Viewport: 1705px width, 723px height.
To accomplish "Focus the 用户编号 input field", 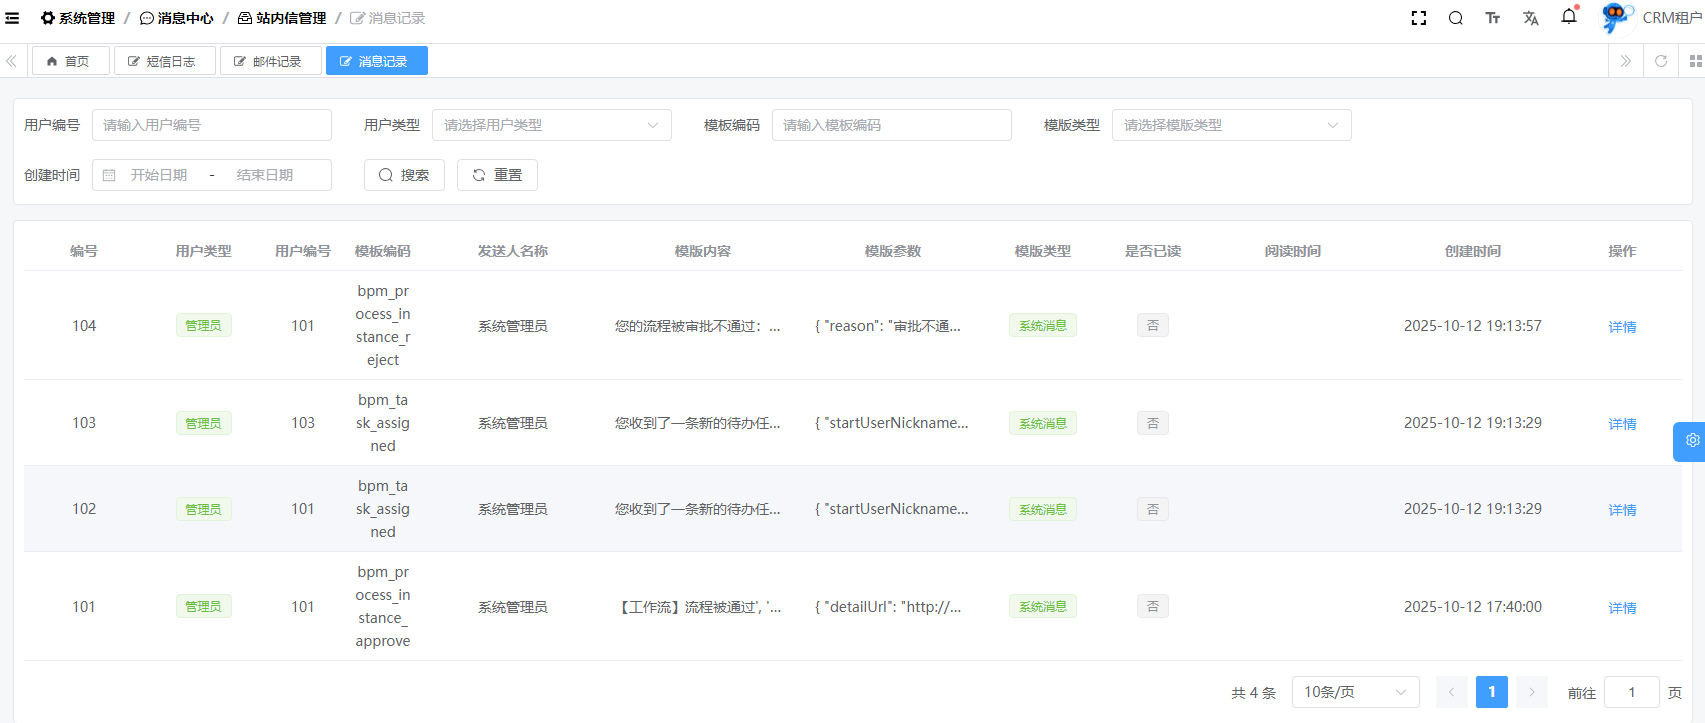I will pos(212,125).
